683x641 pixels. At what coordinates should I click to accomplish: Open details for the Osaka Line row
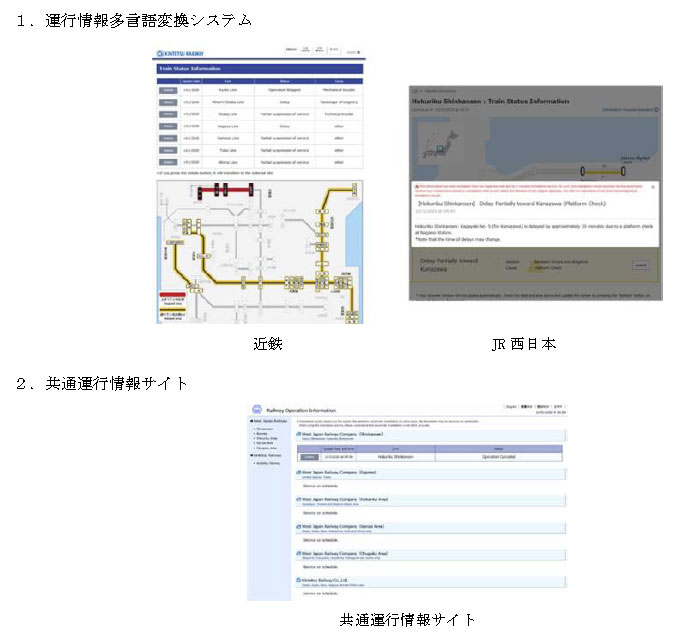[x=166, y=114]
